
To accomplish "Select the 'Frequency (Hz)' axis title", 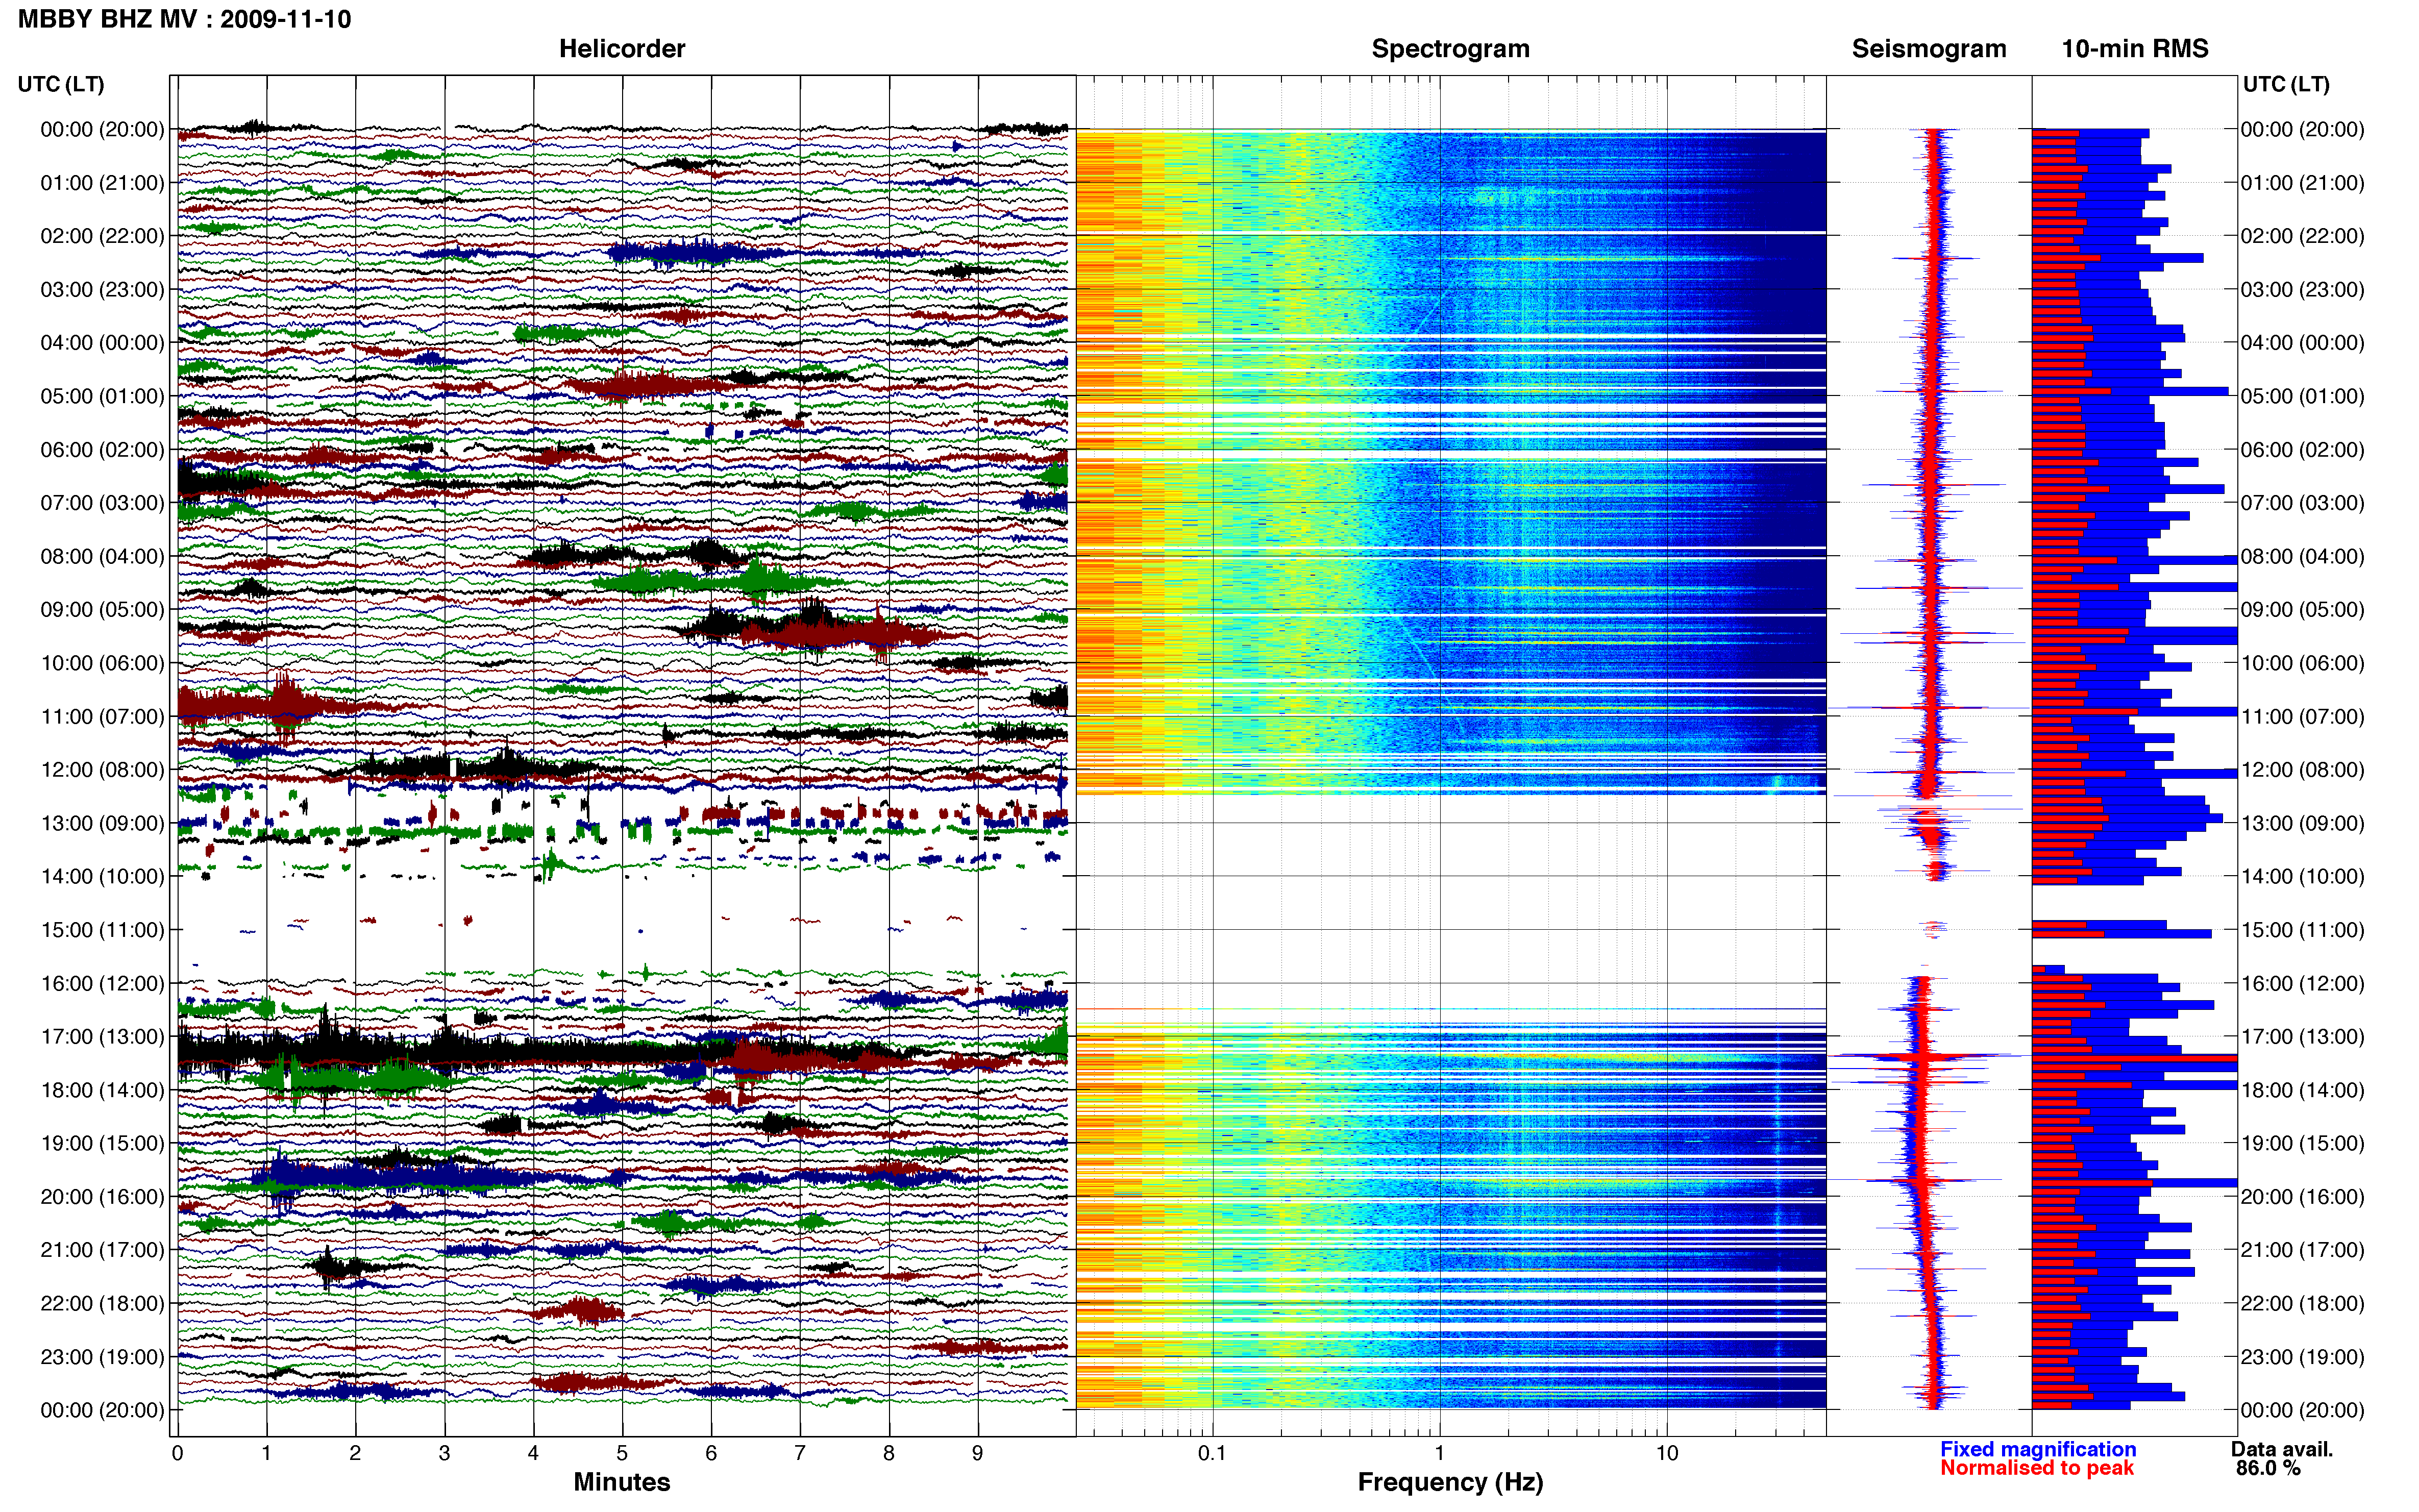I will [1450, 1482].
